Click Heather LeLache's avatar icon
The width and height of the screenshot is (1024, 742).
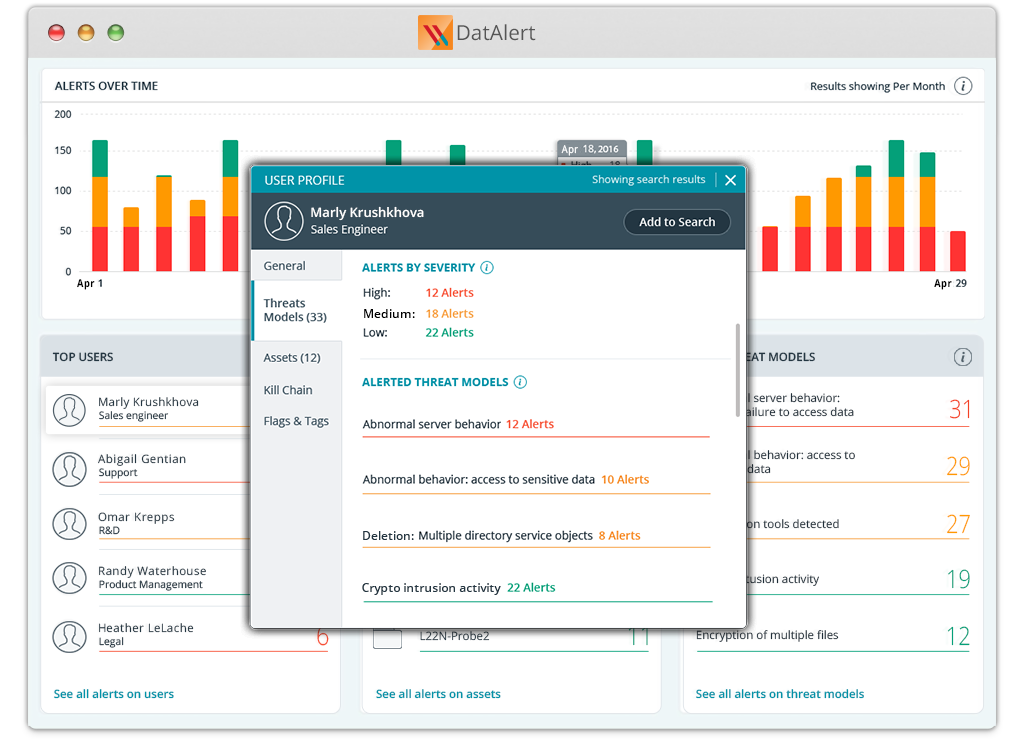(x=69, y=636)
